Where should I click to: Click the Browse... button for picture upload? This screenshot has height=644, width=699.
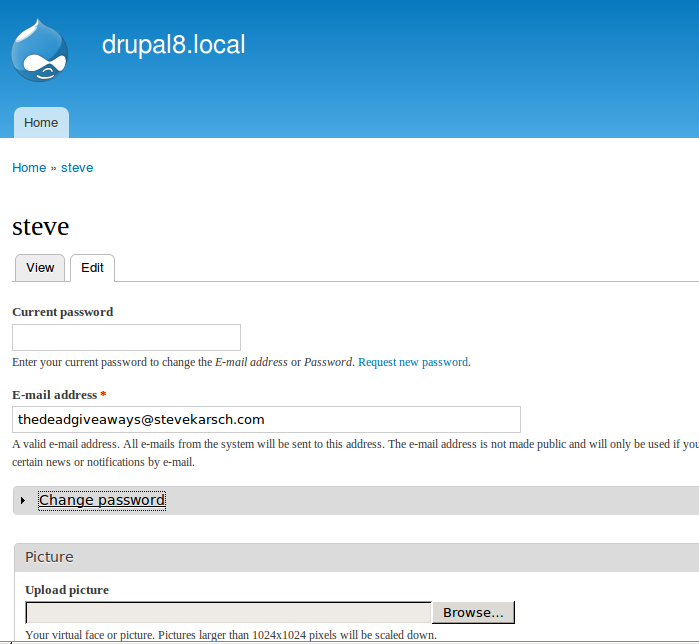[473, 612]
